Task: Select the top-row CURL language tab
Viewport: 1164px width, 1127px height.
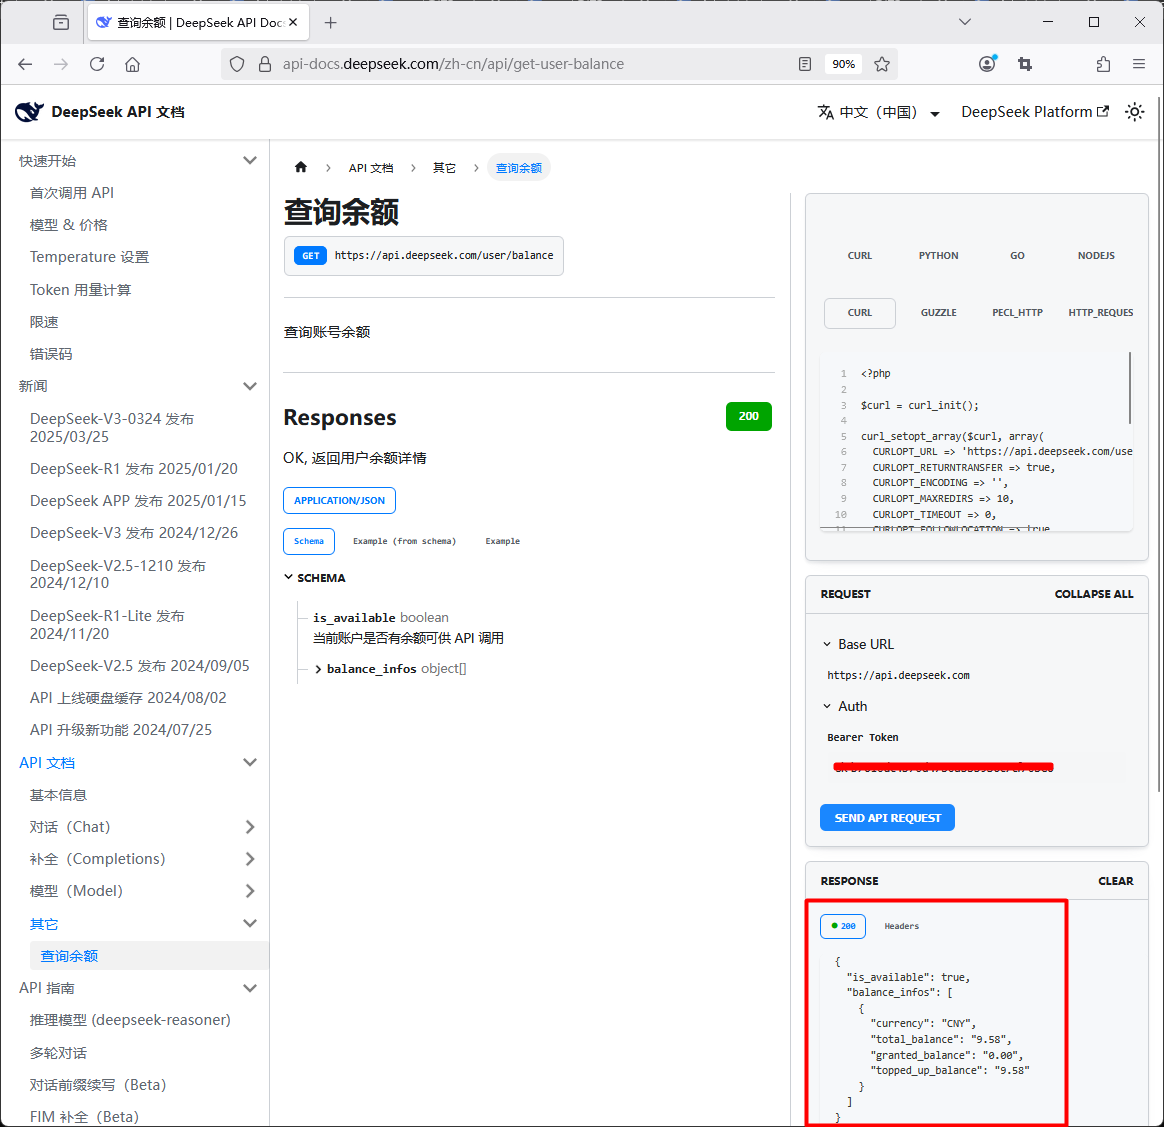Action: [860, 255]
